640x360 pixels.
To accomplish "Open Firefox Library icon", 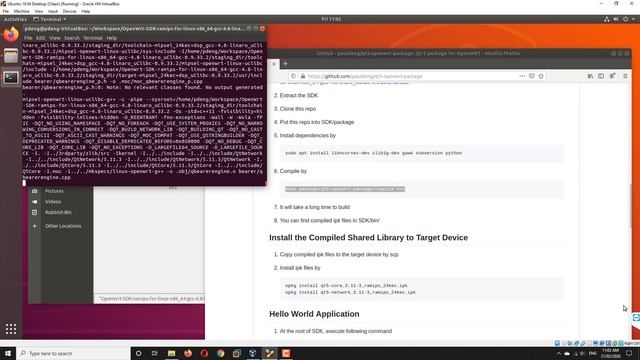I will [x=590, y=76].
